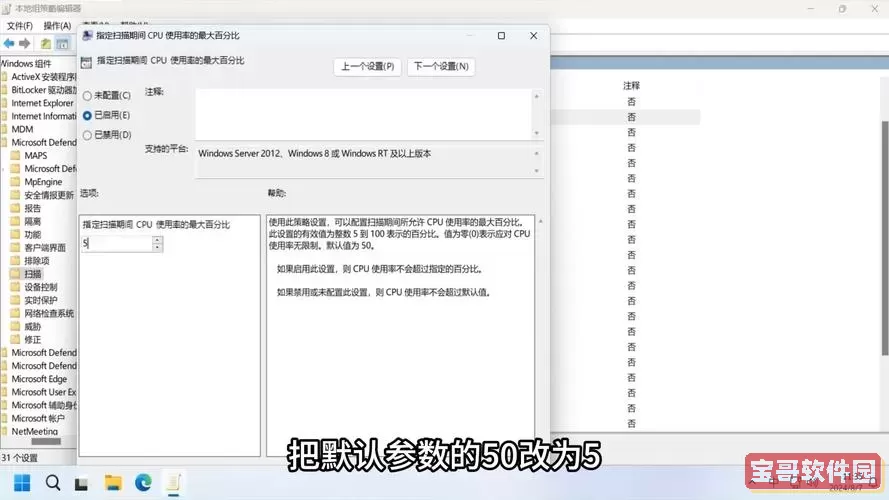Screen dimensions: 889x500
Task: Maximize the CPU usage policy dialog
Action: (x=501, y=36)
